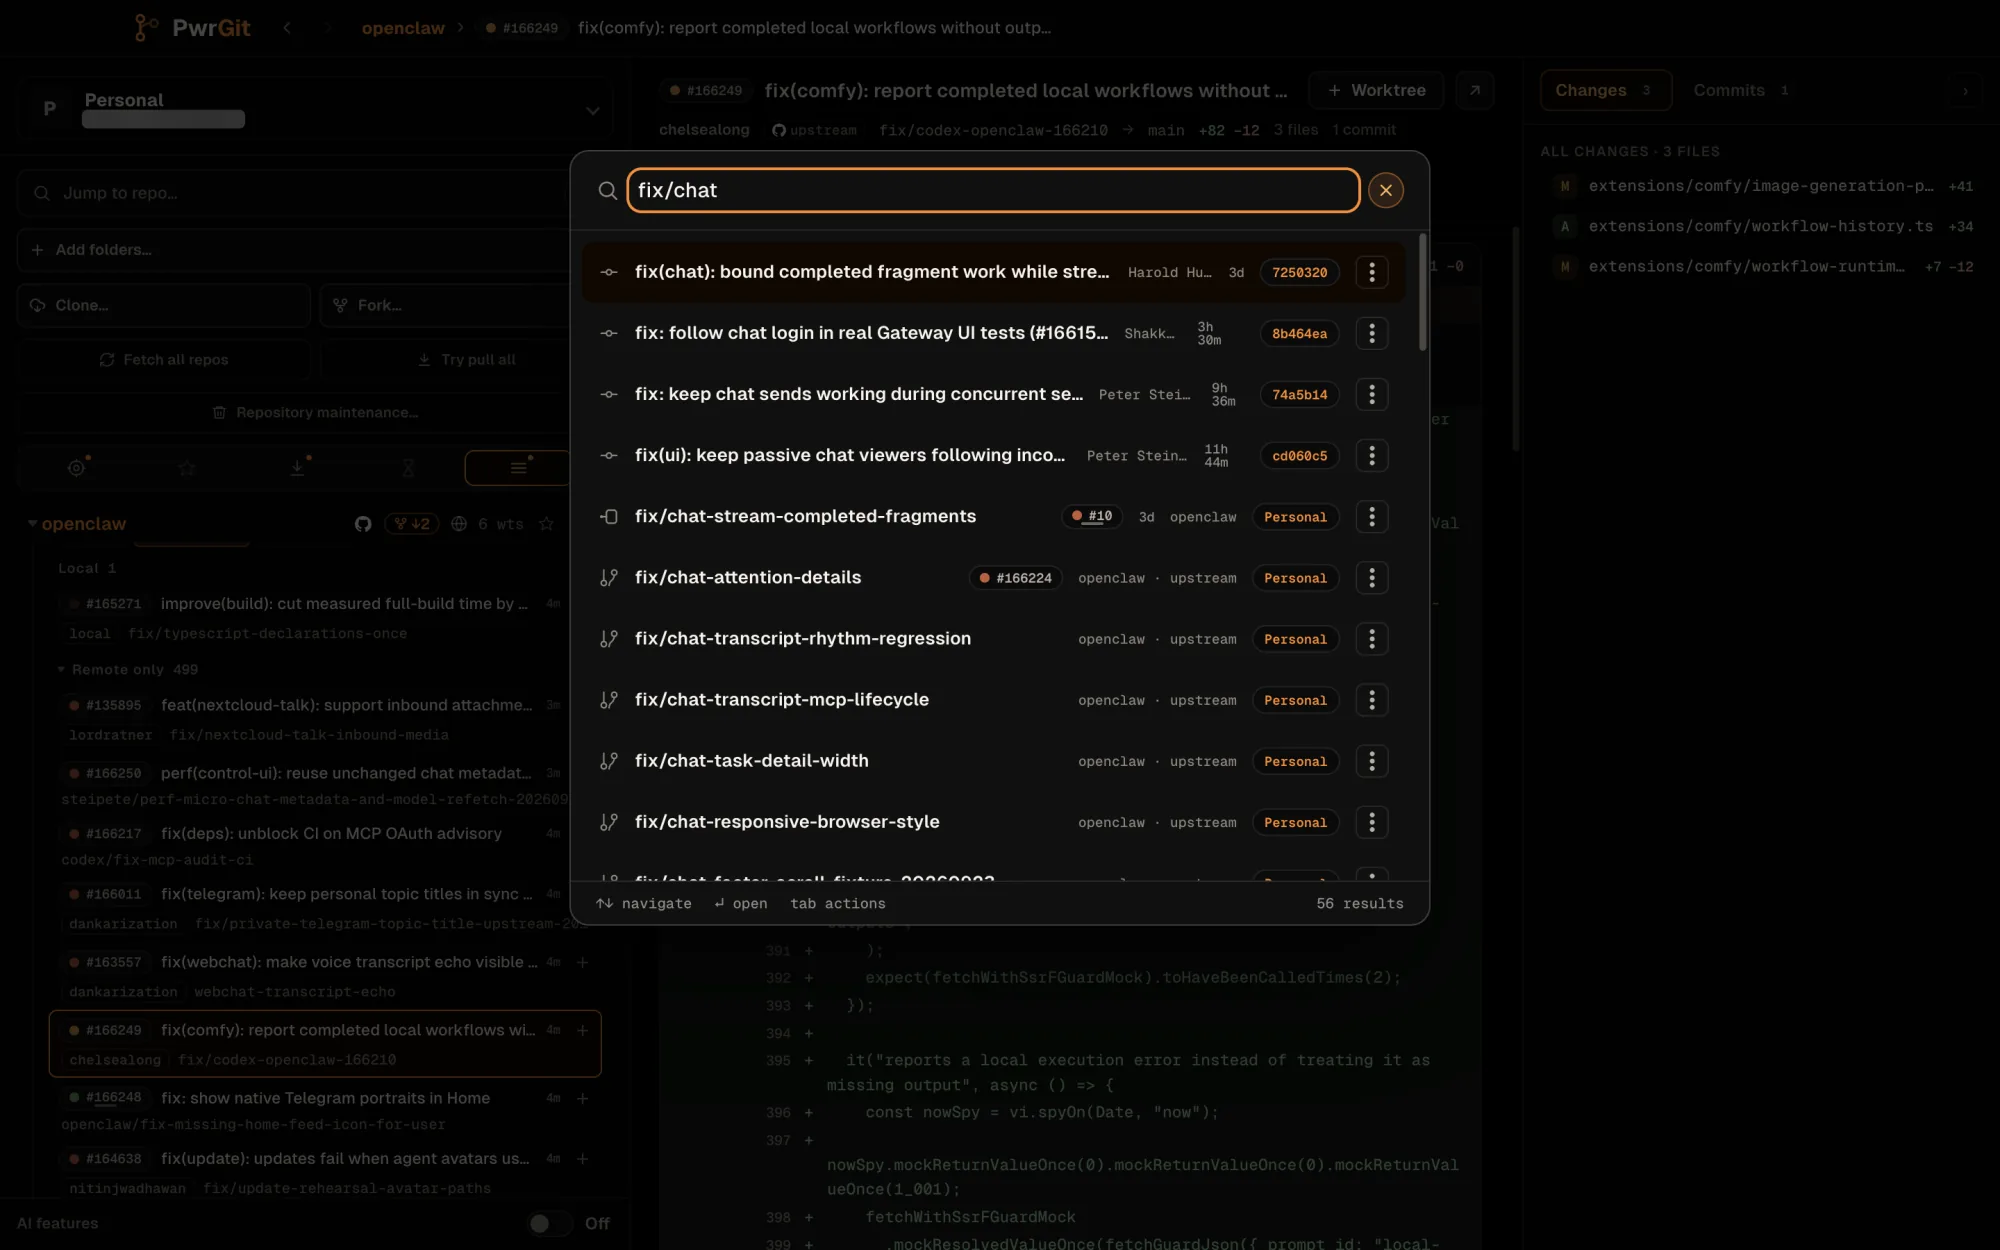Select fix(chat): bound completed fragment work result

pyautogui.click(x=993, y=272)
